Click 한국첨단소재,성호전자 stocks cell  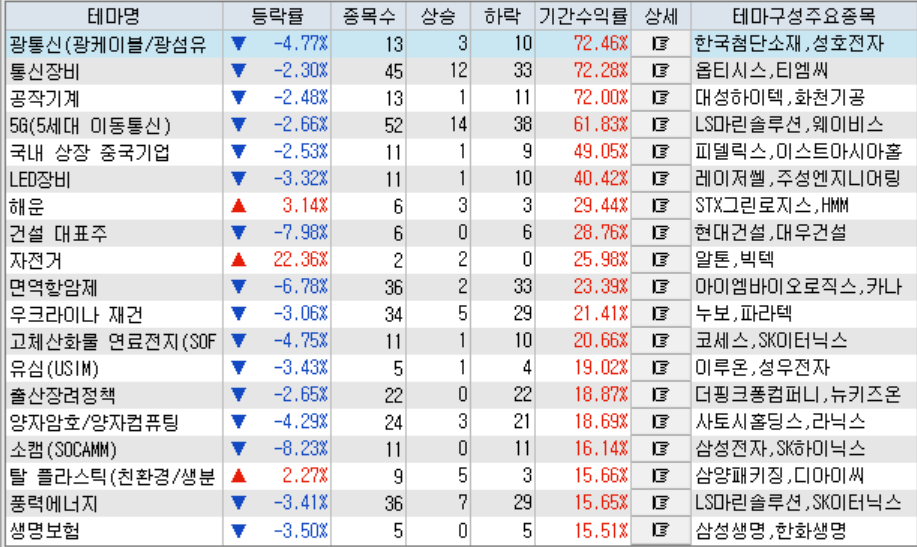789,44
